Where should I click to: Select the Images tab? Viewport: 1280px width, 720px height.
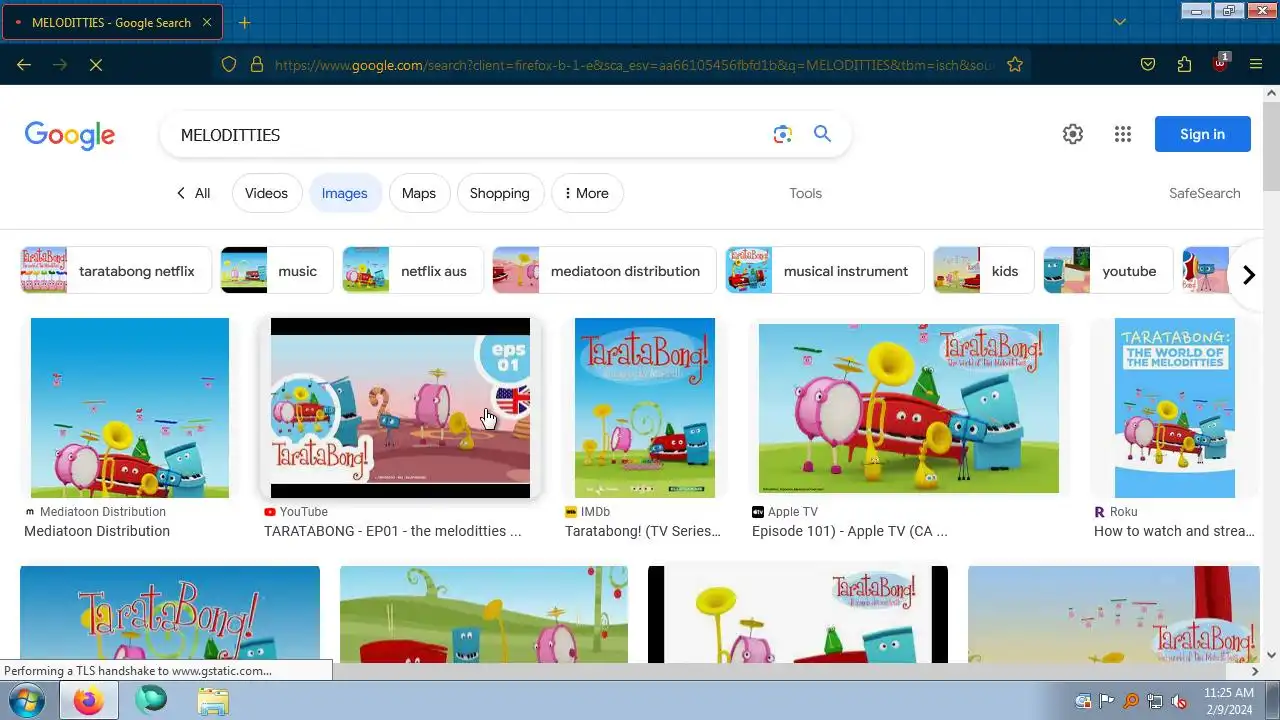point(344,193)
